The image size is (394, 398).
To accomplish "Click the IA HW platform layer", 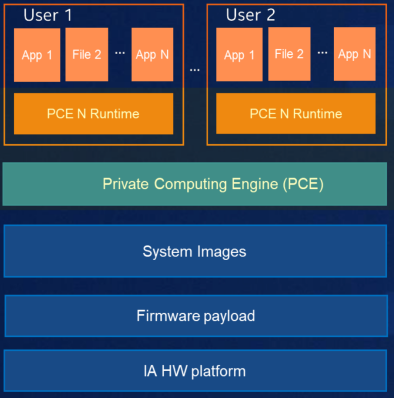I will (x=195, y=371).
